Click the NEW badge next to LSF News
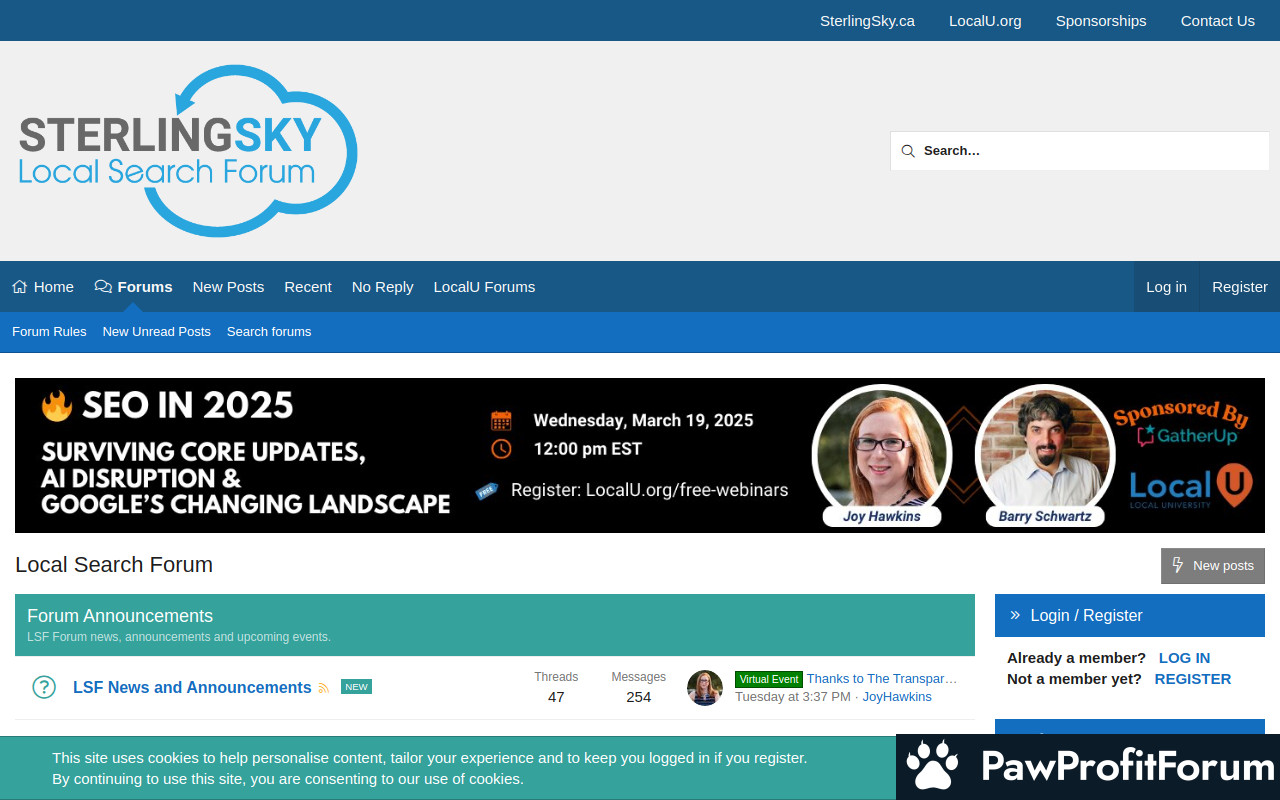The image size is (1280, 800). coord(356,687)
